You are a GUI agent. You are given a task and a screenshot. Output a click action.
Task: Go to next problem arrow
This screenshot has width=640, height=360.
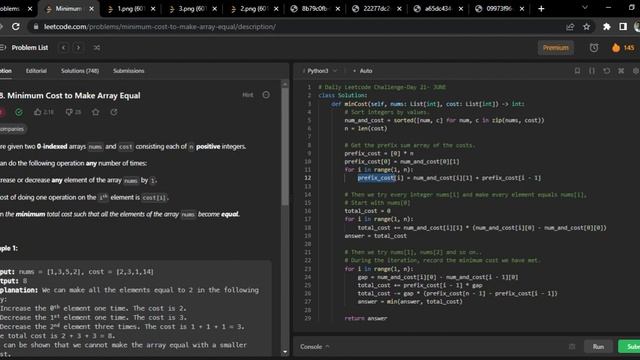[78, 48]
